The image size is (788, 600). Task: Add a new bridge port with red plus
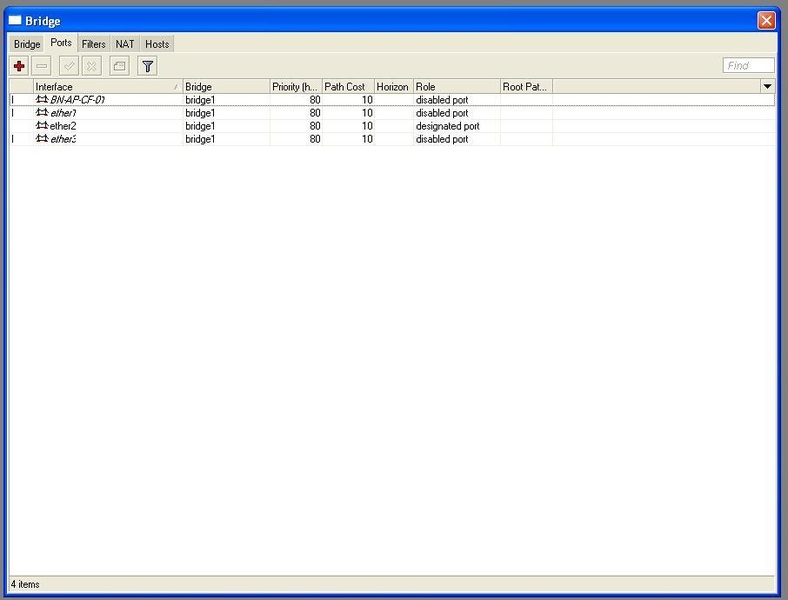click(19, 66)
